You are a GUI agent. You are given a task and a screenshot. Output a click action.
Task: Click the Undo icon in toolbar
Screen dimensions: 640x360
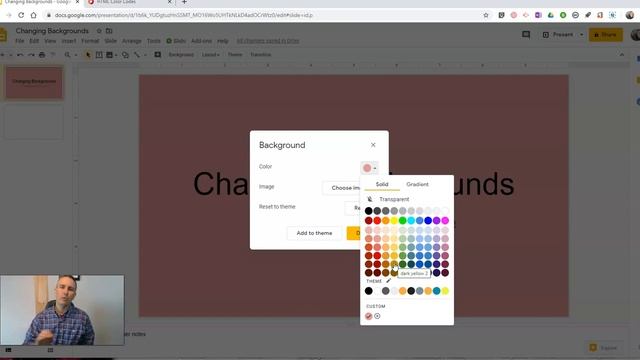20,55
